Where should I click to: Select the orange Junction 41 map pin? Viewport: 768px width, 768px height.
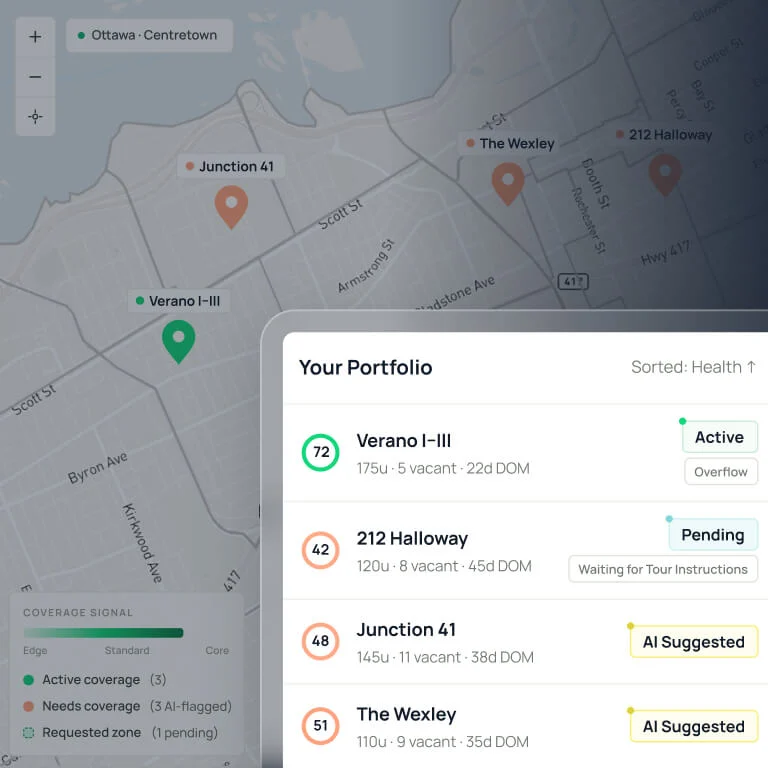pos(231,207)
